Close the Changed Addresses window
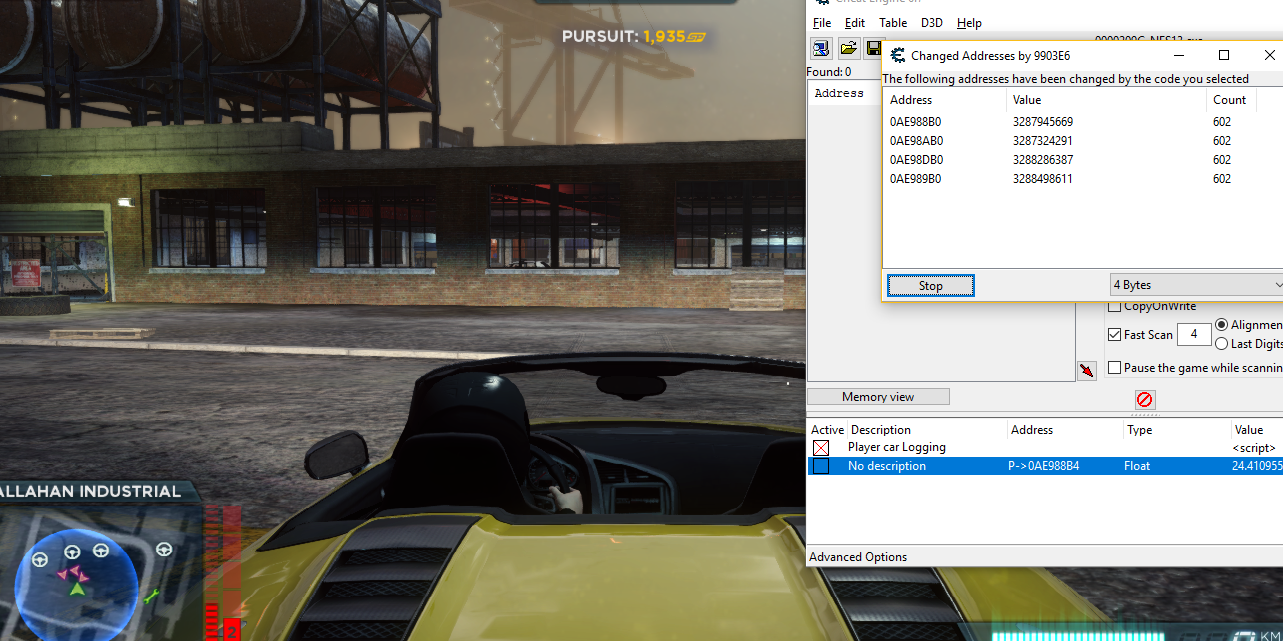This screenshot has width=1283, height=641. click(x=1268, y=56)
